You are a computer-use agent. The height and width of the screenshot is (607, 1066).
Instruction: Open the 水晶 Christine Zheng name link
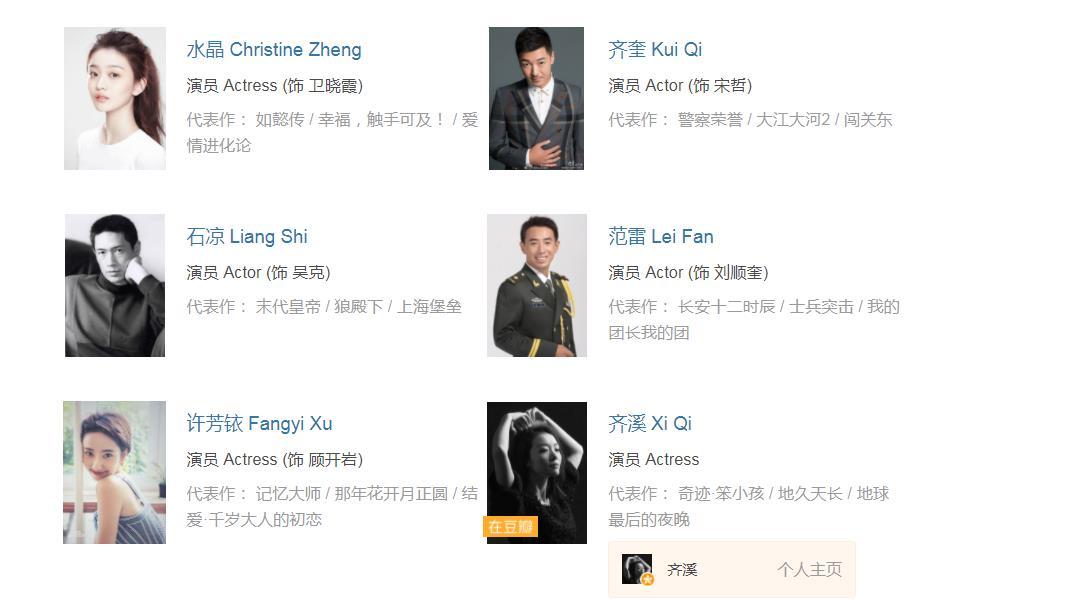tap(274, 50)
